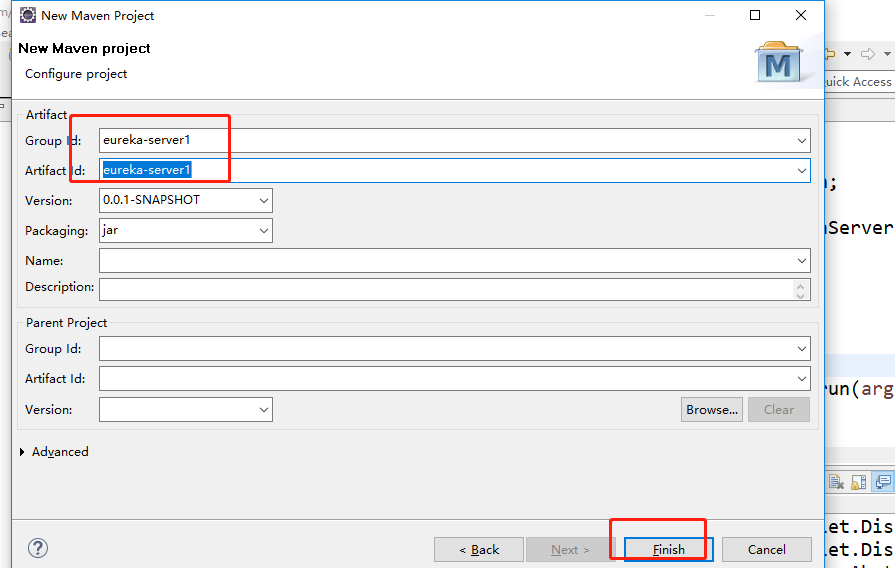Open the Artifact Group Id dropdown arrow
The height and width of the screenshot is (568, 895).
point(801,140)
